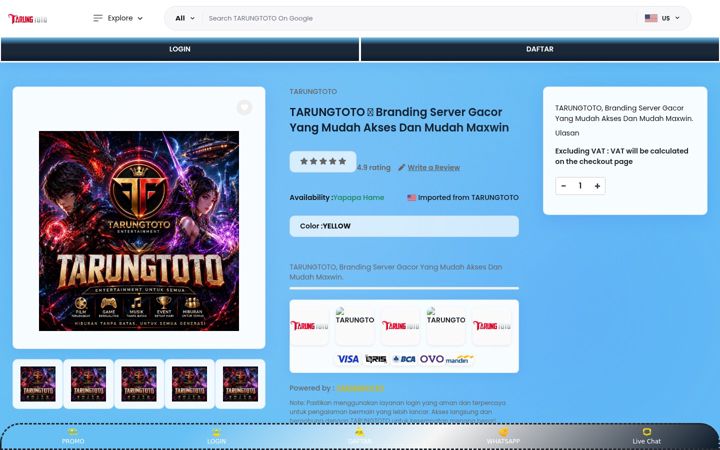Click the QRIS payment logo
The width and height of the screenshot is (720, 450).
tap(376, 359)
